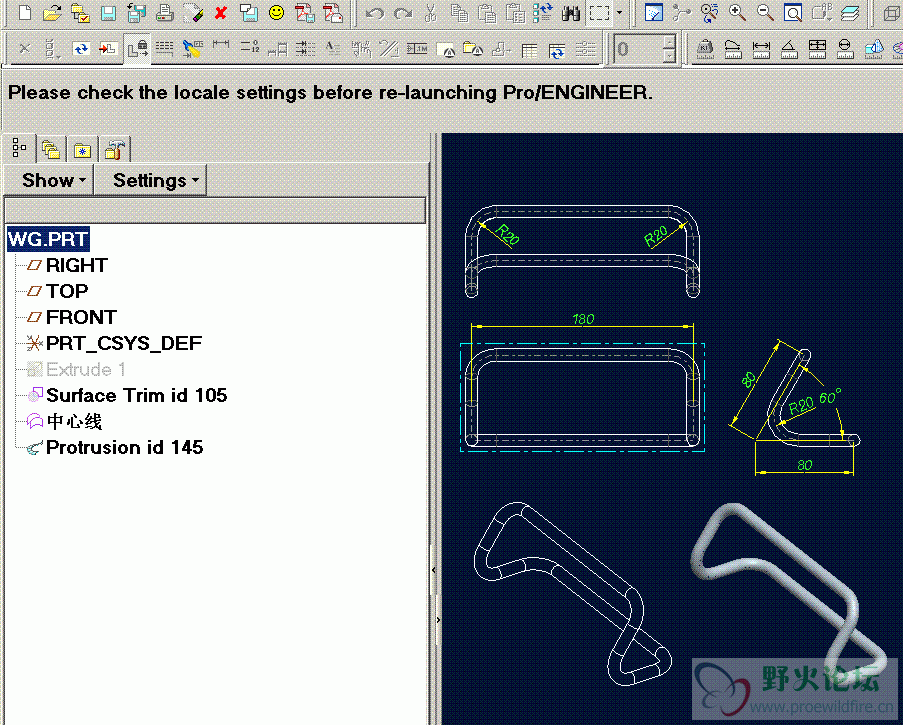Zoom out with the minus magnifier
903x725 pixels.
tap(765, 13)
